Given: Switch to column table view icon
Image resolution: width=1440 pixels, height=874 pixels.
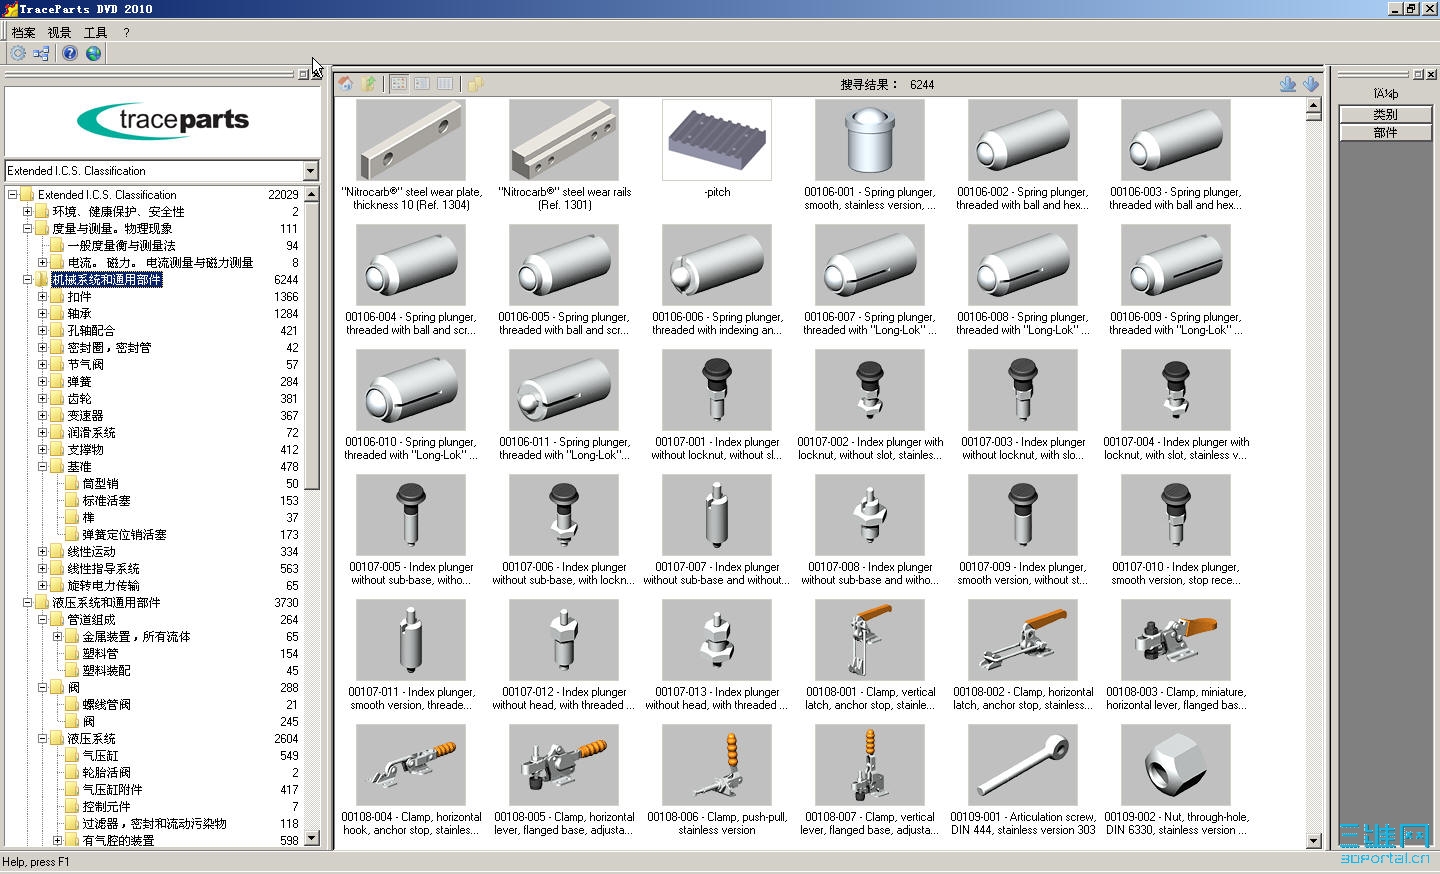Looking at the screenshot, I should tap(445, 84).
